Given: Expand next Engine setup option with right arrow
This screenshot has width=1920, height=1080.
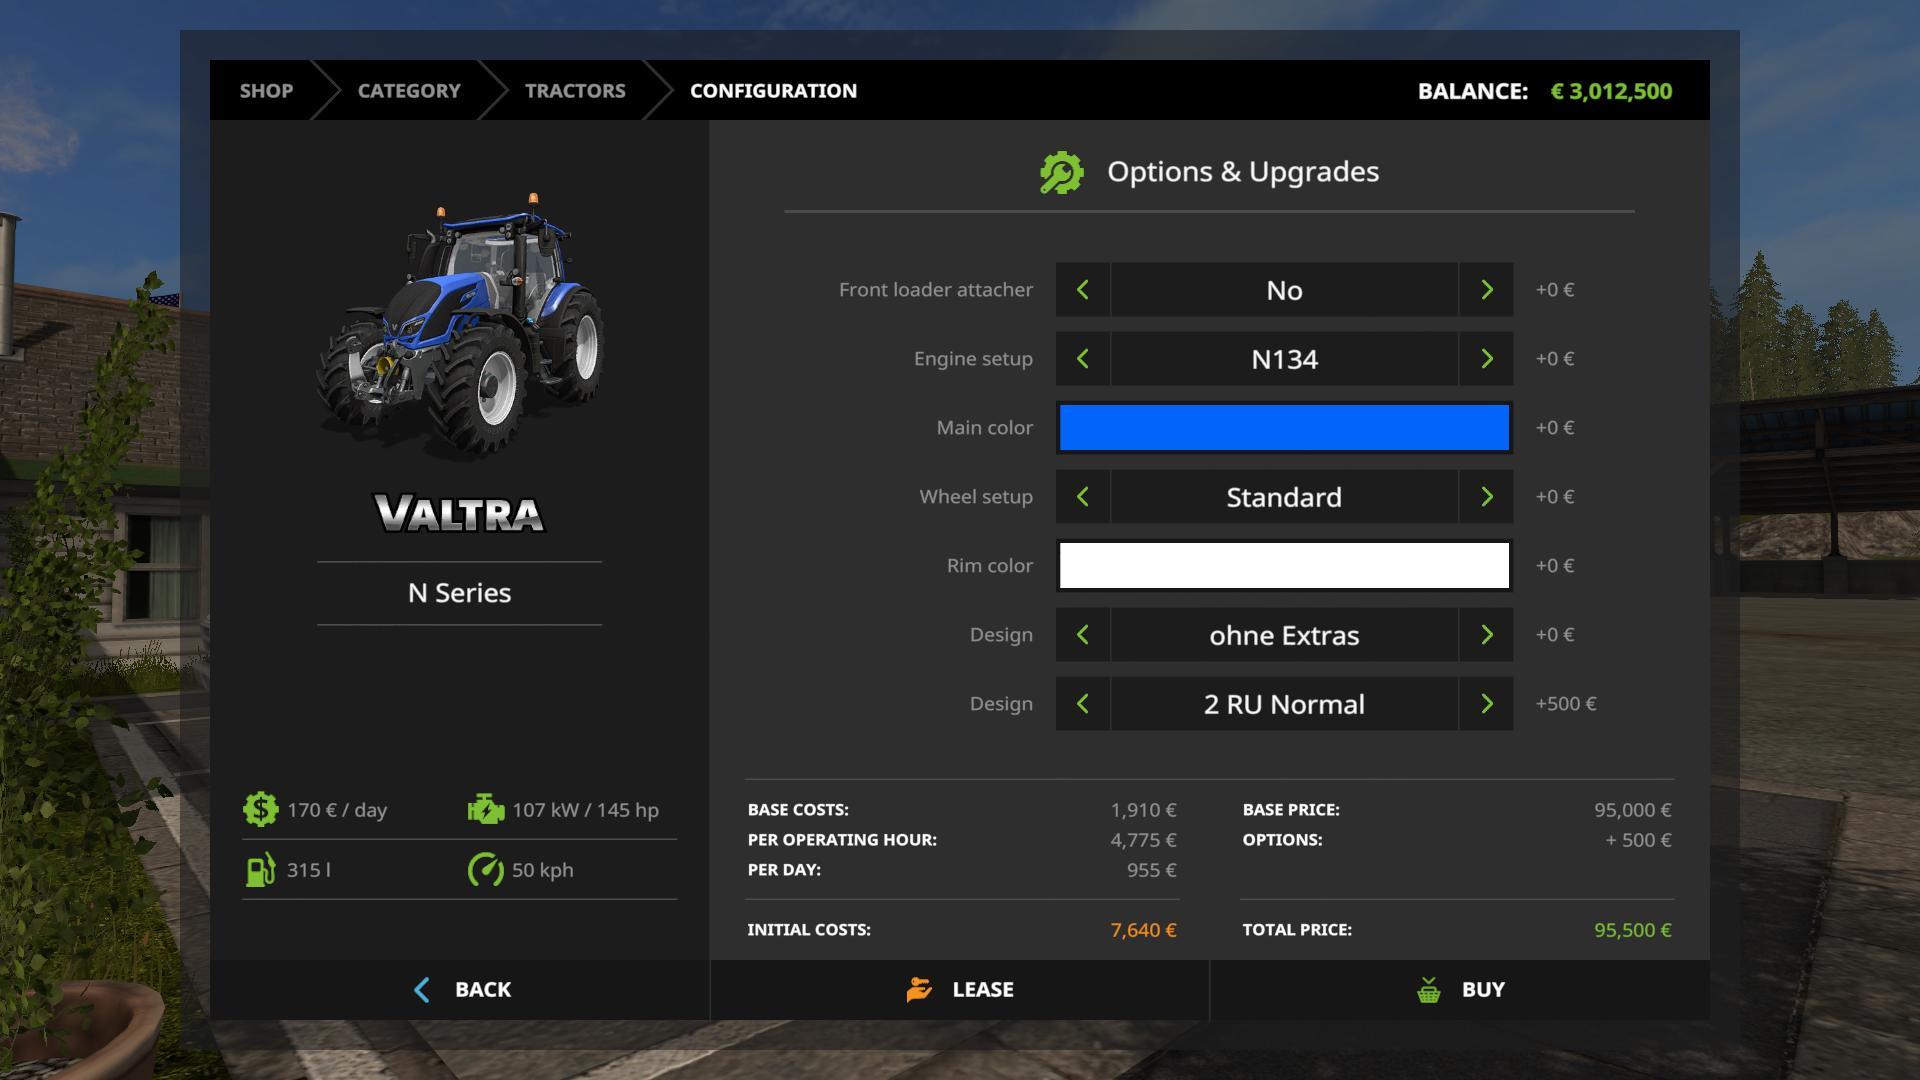Looking at the screenshot, I should 1487,358.
